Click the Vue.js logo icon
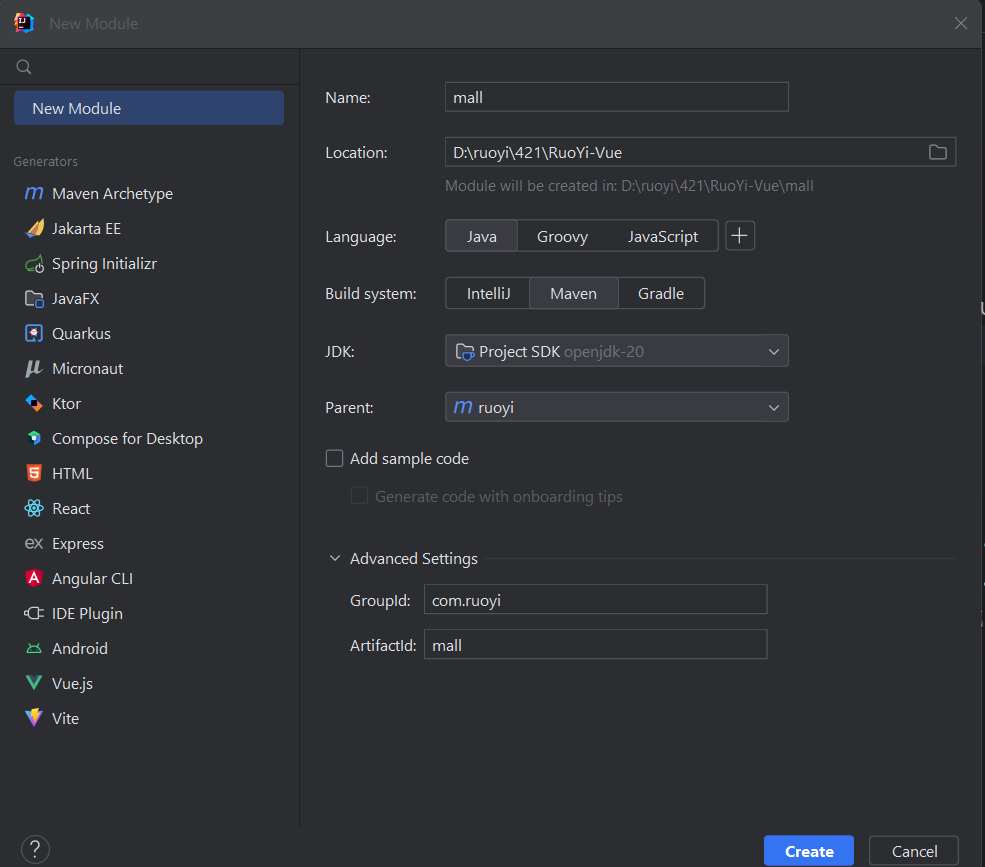This screenshot has width=985, height=867. click(x=34, y=683)
